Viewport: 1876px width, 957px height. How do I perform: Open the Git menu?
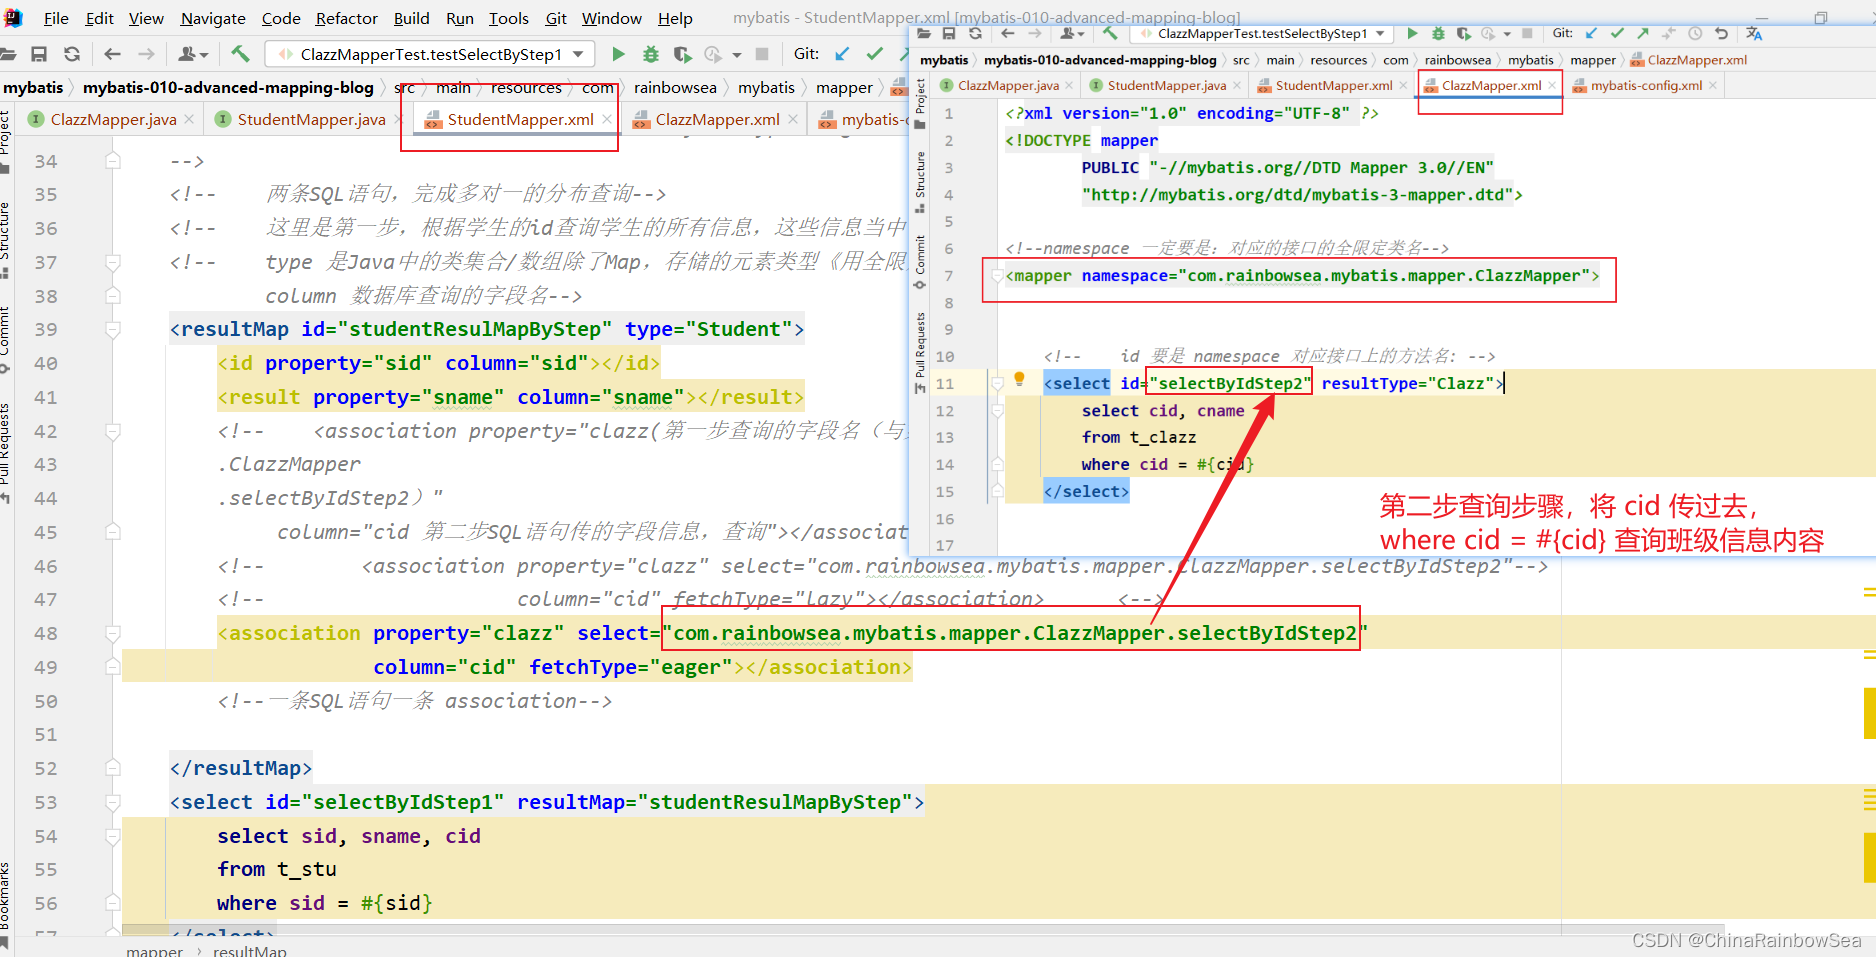click(x=556, y=18)
